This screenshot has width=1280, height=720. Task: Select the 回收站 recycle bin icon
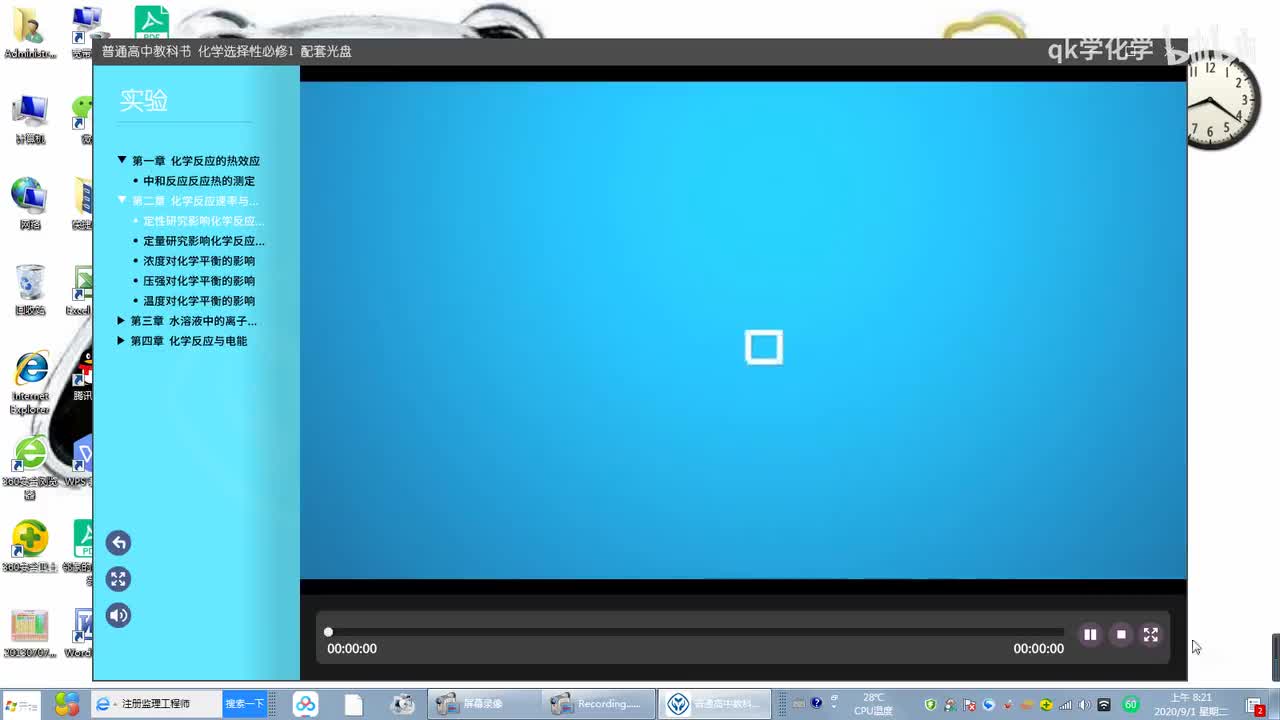30,290
